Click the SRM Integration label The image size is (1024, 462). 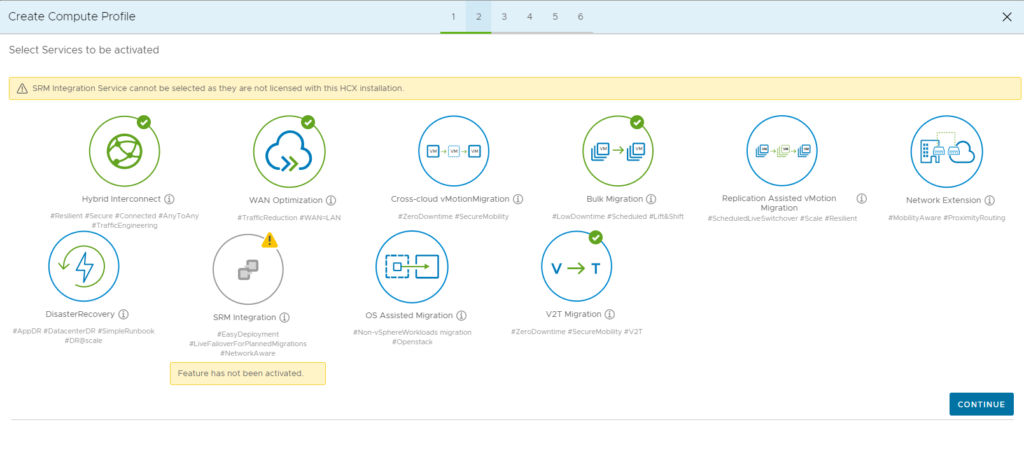tap(244, 317)
